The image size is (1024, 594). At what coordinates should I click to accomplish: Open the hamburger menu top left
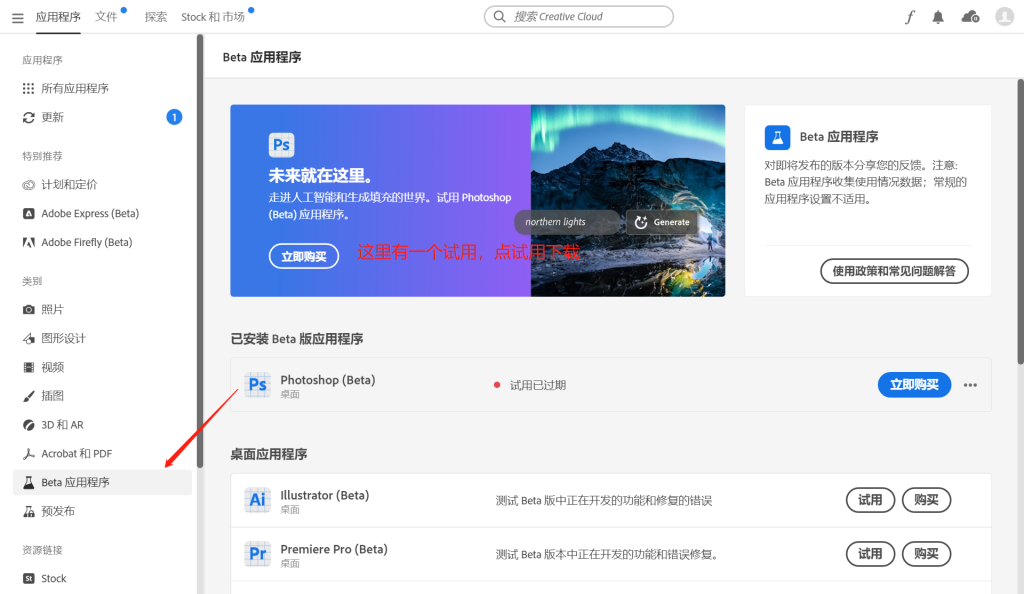[x=17, y=17]
